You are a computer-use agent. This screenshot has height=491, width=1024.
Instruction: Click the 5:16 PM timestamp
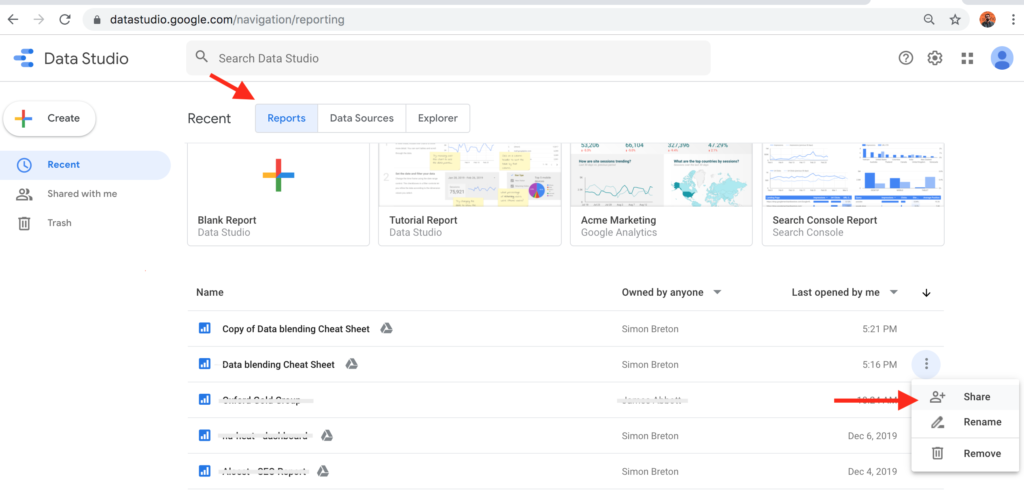[x=881, y=364]
